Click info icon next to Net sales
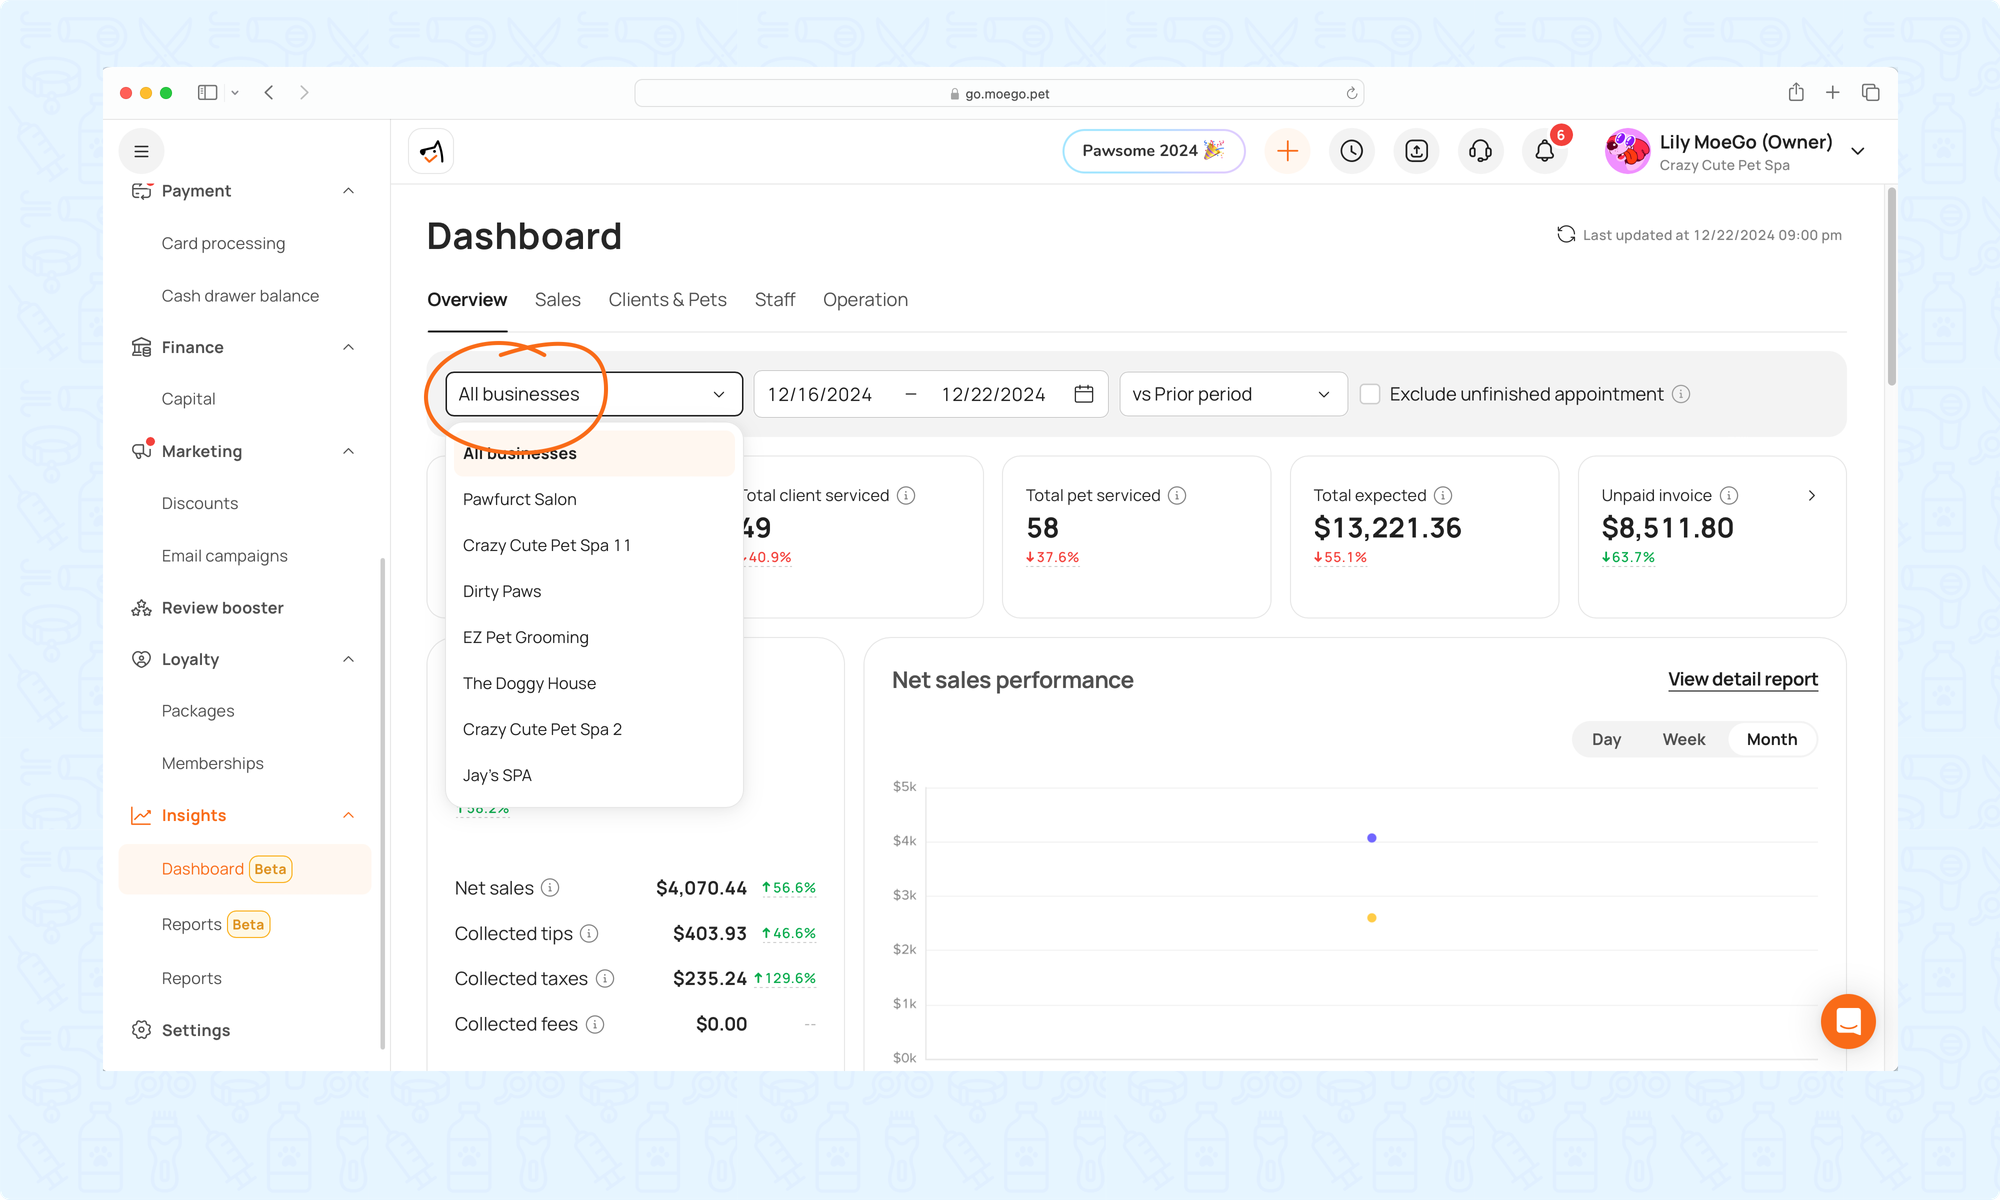The width and height of the screenshot is (2000, 1200). coord(550,888)
